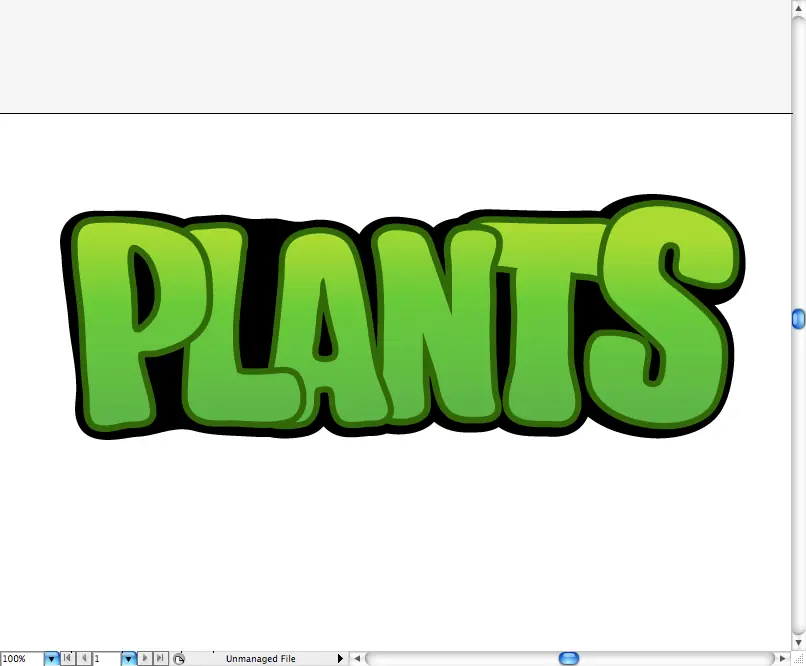Click the vertical scrollbar down arrow

click(798, 642)
